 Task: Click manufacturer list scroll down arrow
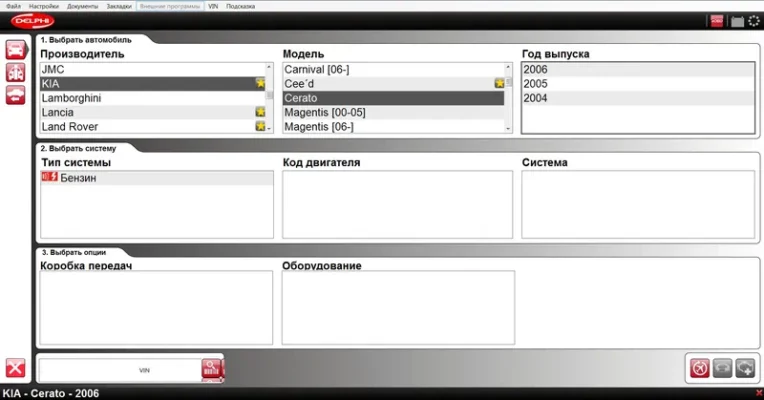(x=269, y=129)
